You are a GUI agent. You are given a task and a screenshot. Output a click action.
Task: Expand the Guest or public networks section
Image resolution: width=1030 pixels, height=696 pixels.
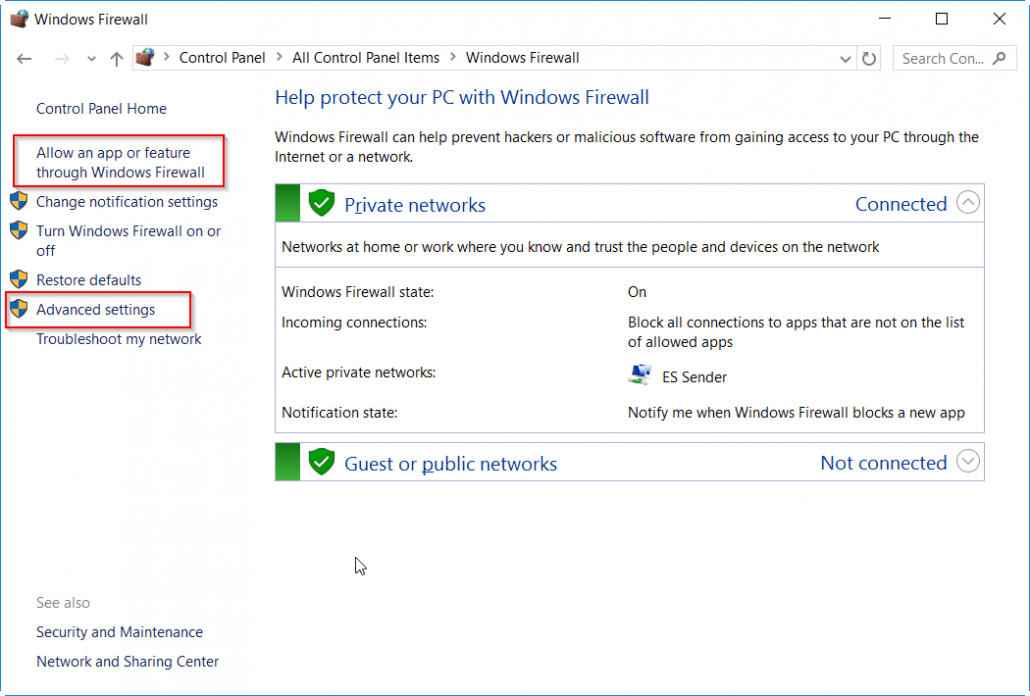(x=967, y=461)
